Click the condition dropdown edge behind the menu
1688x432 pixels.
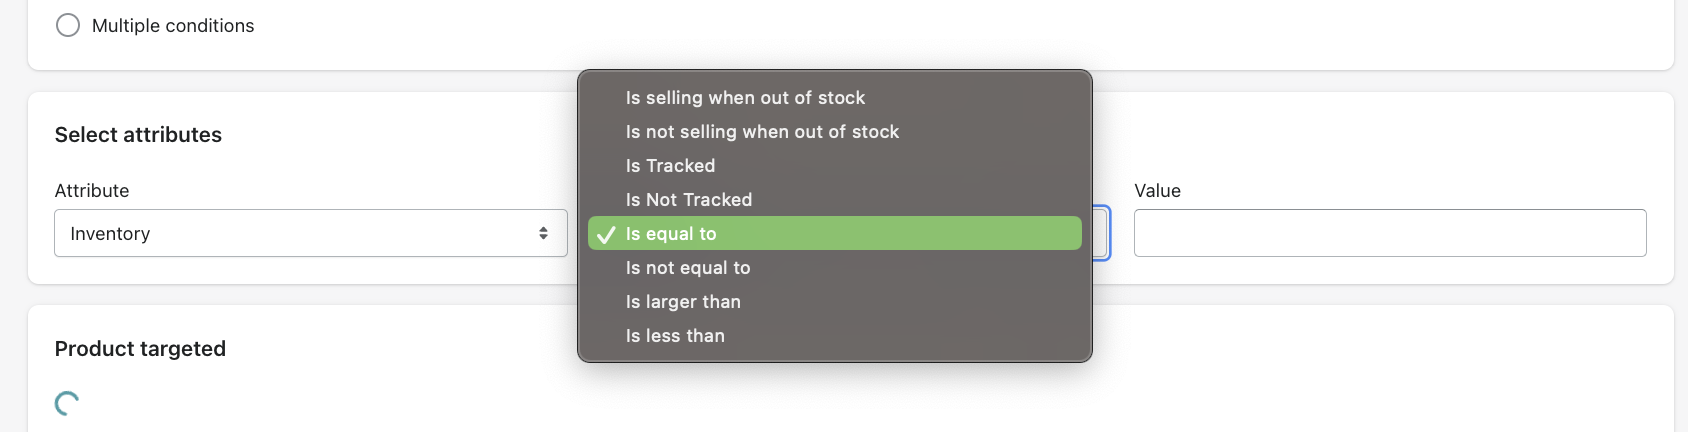pos(1101,233)
